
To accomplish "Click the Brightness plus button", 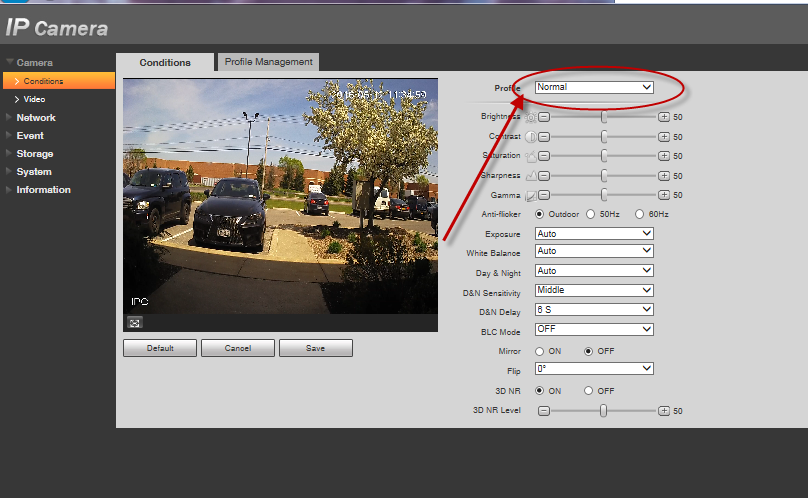I will [x=664, y=117].
